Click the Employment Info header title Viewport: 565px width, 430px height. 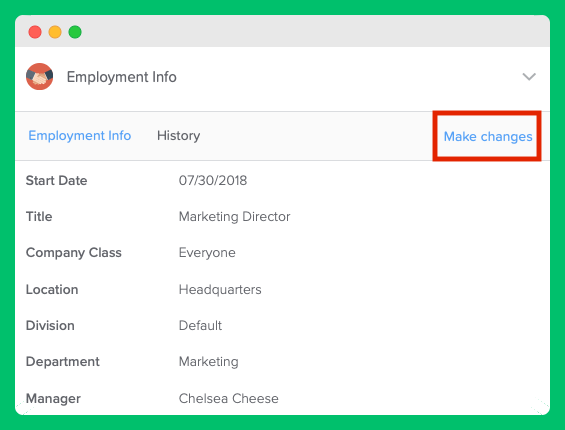tap(121, 77)
